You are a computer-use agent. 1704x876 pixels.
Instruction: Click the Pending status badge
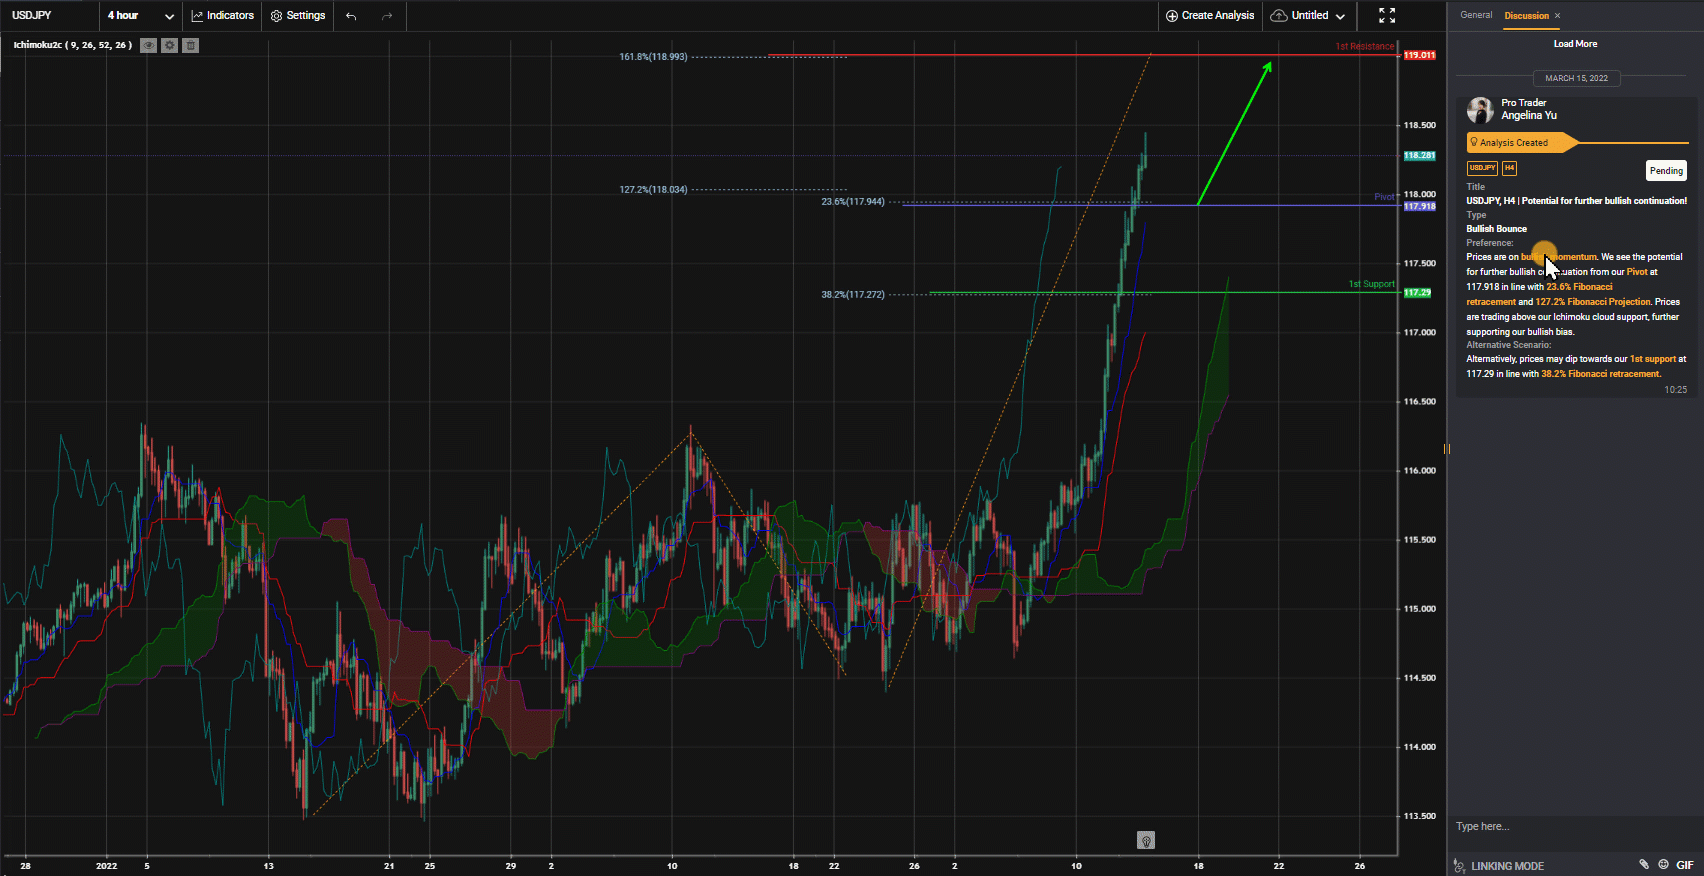1666,171
